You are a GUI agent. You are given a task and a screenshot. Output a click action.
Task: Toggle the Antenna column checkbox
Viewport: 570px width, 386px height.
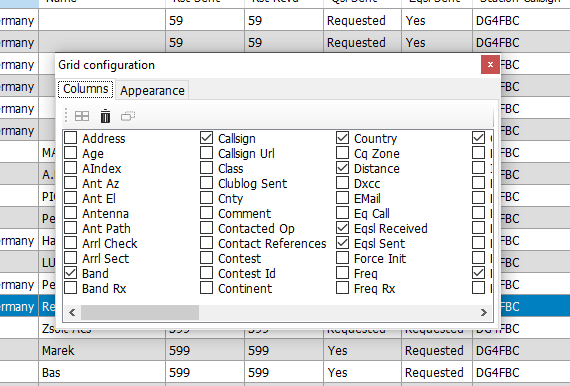[x=71, y=213]
